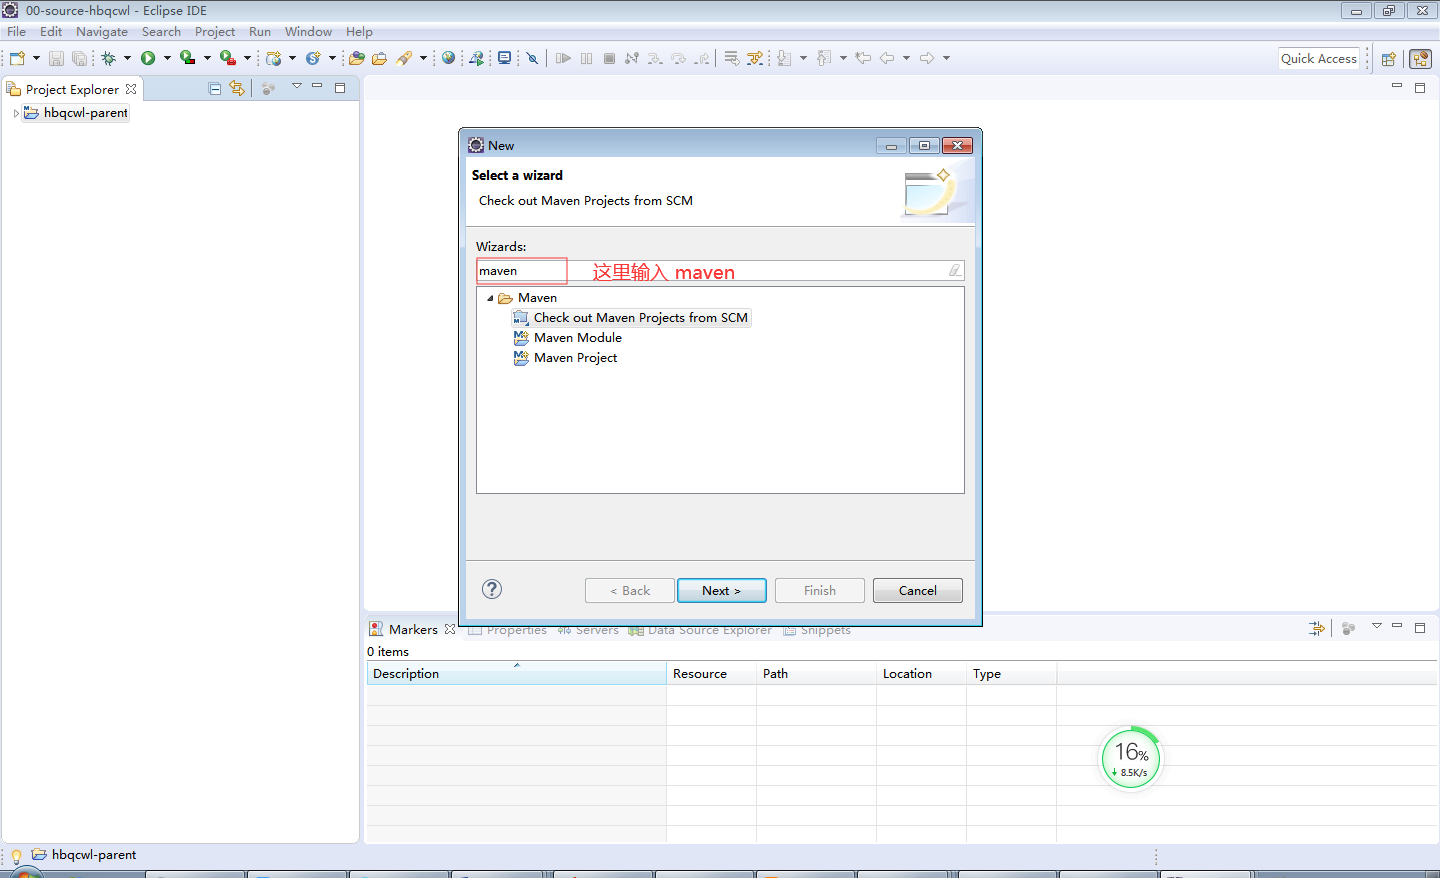Open Back navigation history dropdown
The width and height of the screenshot is (1440, 878).
(x=906, y=58)
